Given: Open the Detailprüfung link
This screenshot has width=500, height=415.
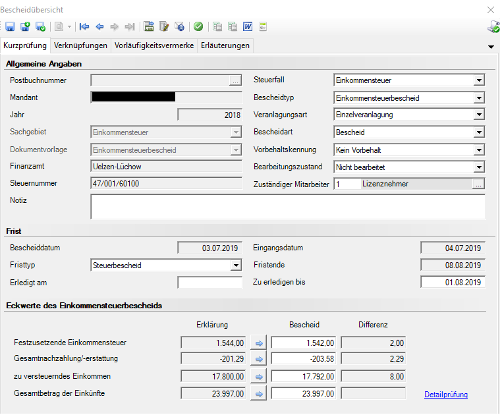Looking at the screenshot, I should point(446,394).
